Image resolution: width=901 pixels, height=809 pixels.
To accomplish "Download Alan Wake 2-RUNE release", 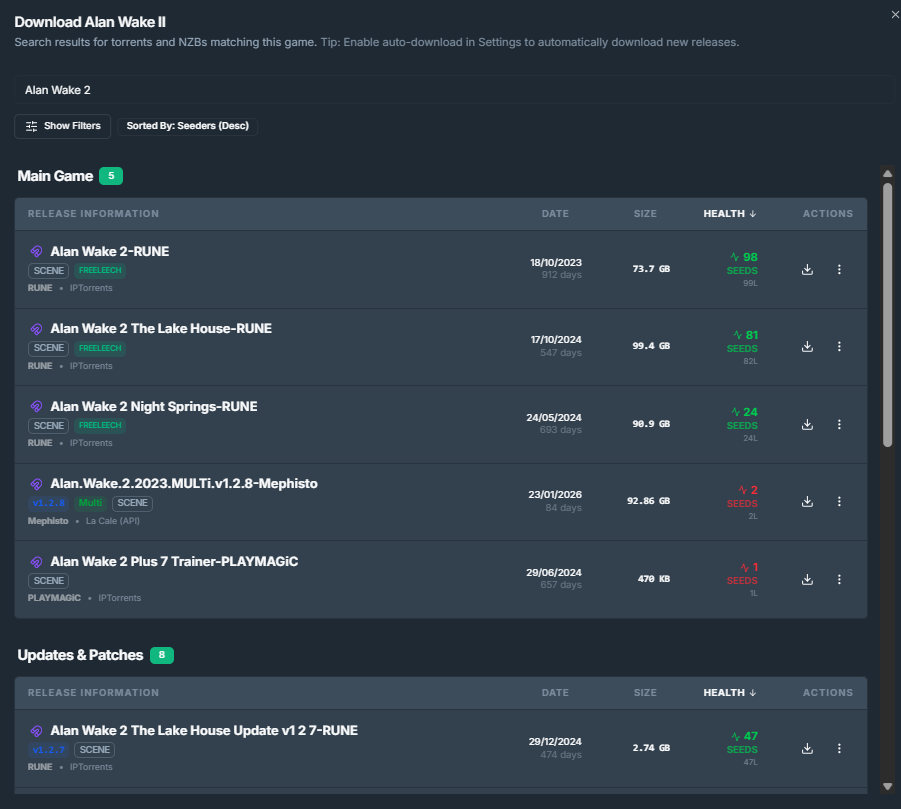I will (807, 269).
